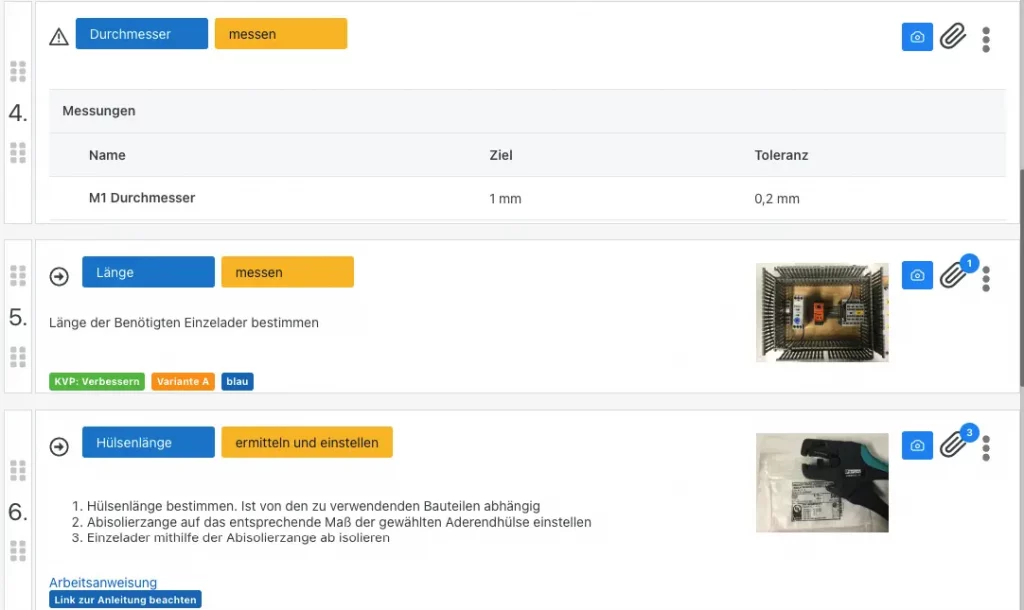Open the stripping pliers thumbnail image
This screenshot has height=610, width=1024.
[822, 482]
